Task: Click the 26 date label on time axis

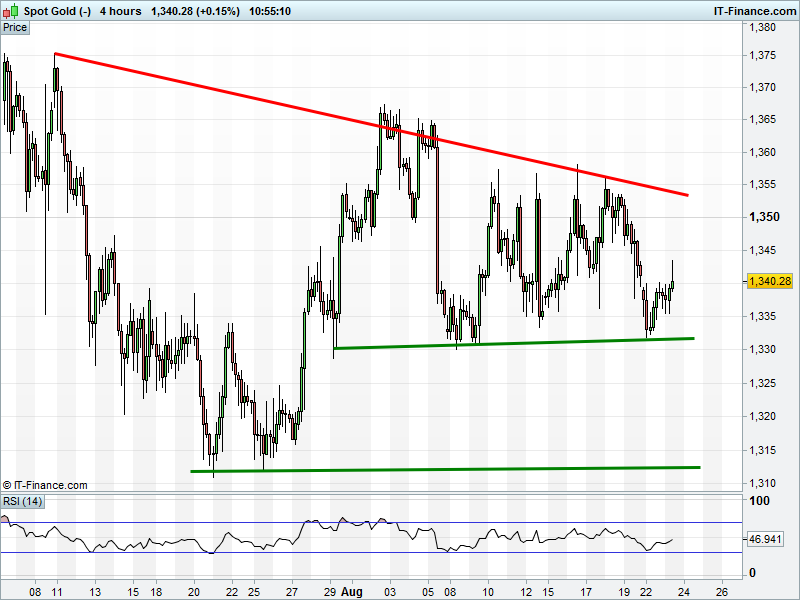Action: 721,592
